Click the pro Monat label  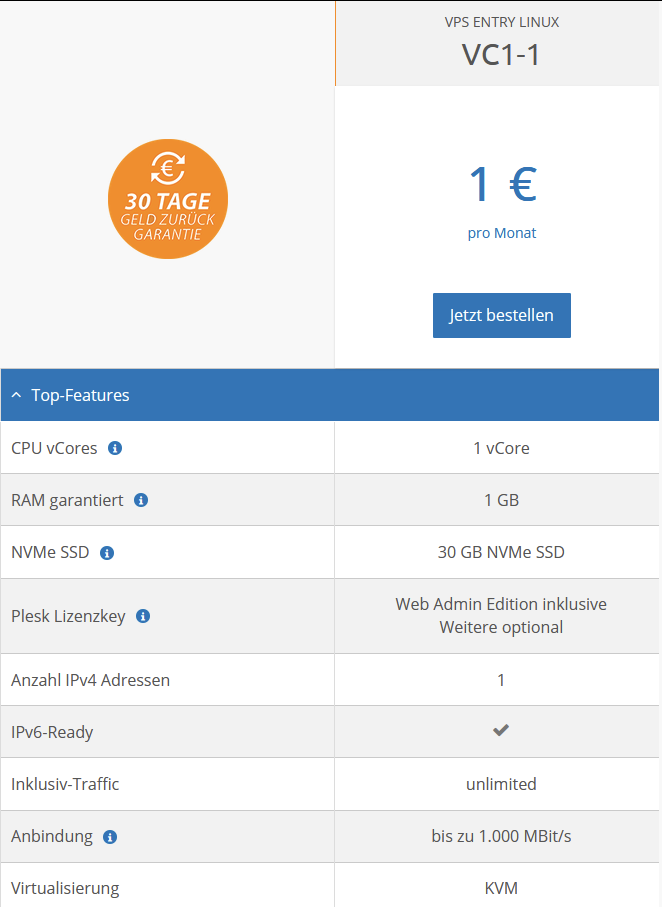502,233
